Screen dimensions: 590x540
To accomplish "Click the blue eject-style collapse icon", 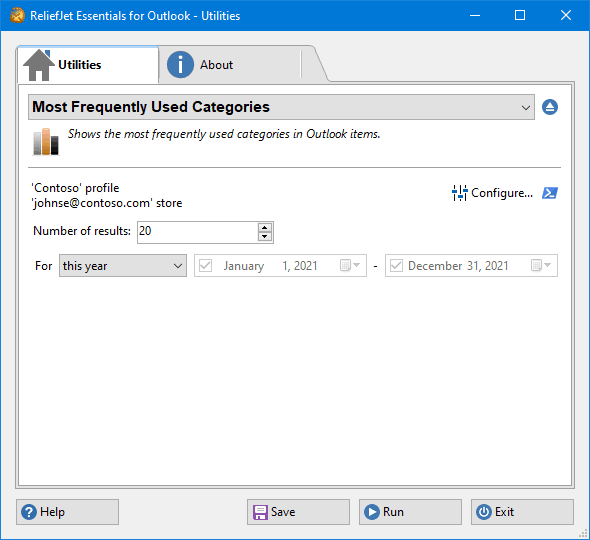I will (550, 107).
